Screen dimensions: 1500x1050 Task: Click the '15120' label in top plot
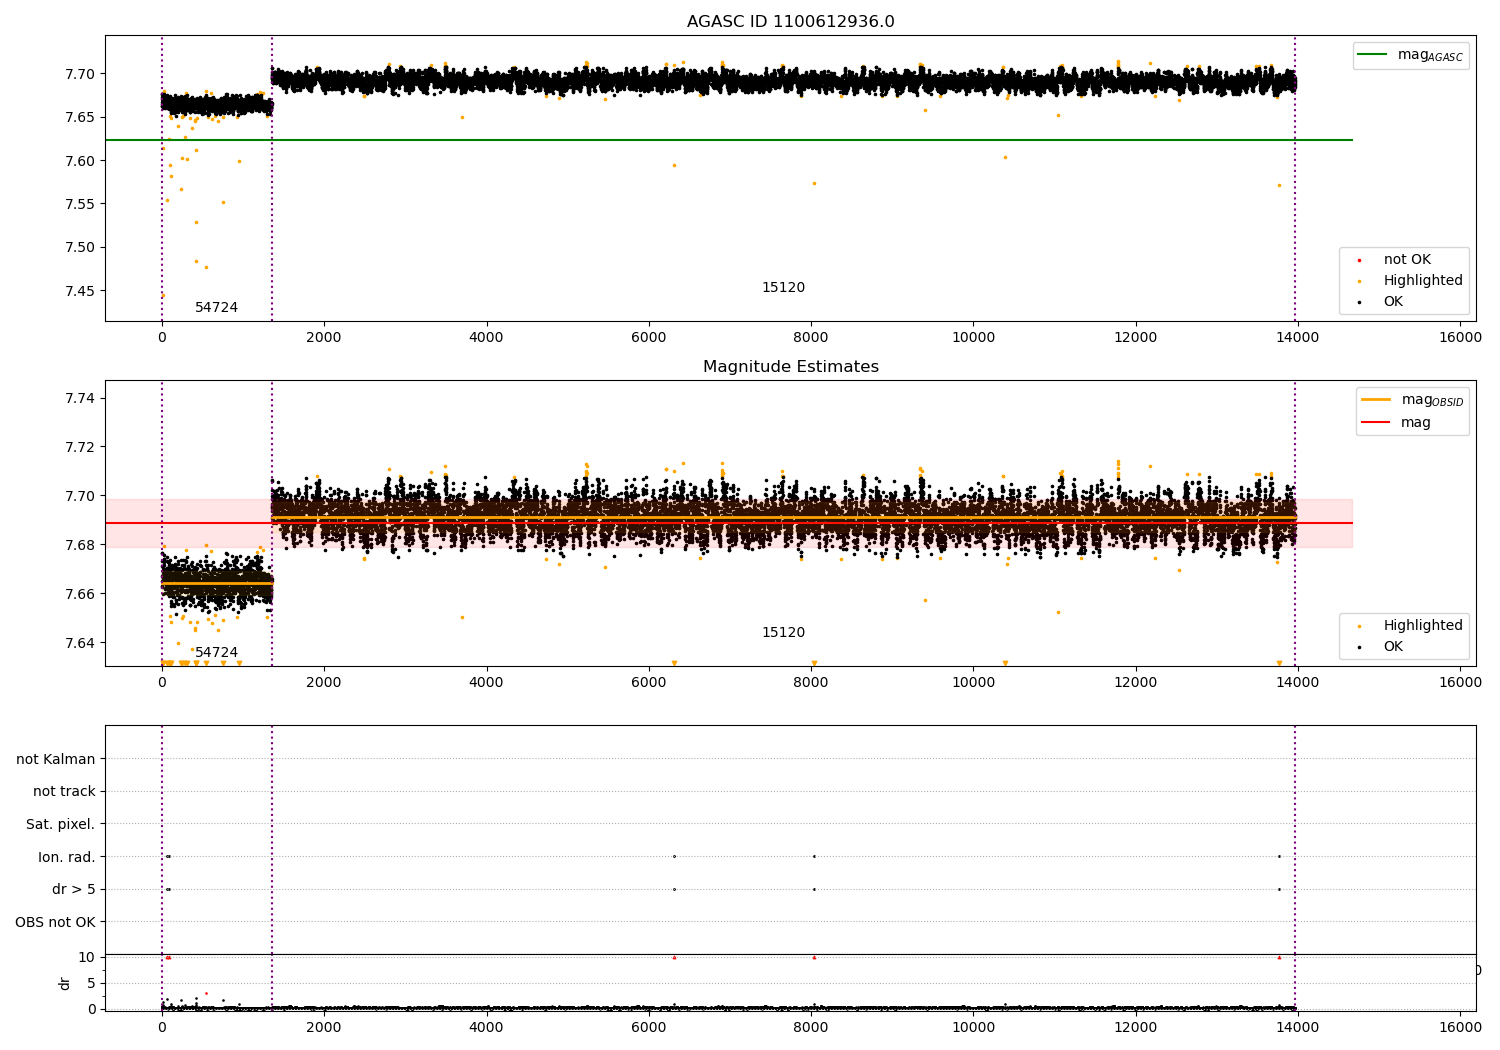point(783,288)
